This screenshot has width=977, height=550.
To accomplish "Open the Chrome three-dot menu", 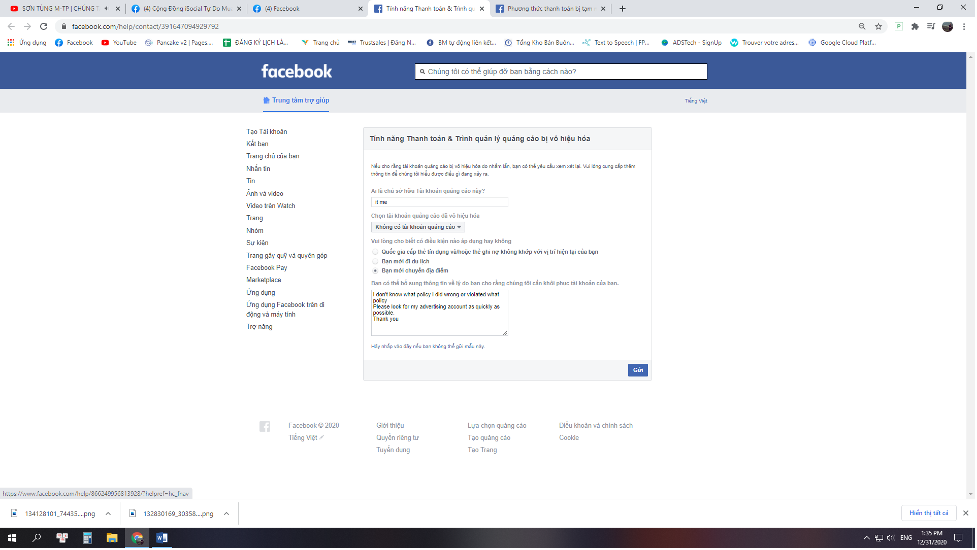I will point(965,26).
